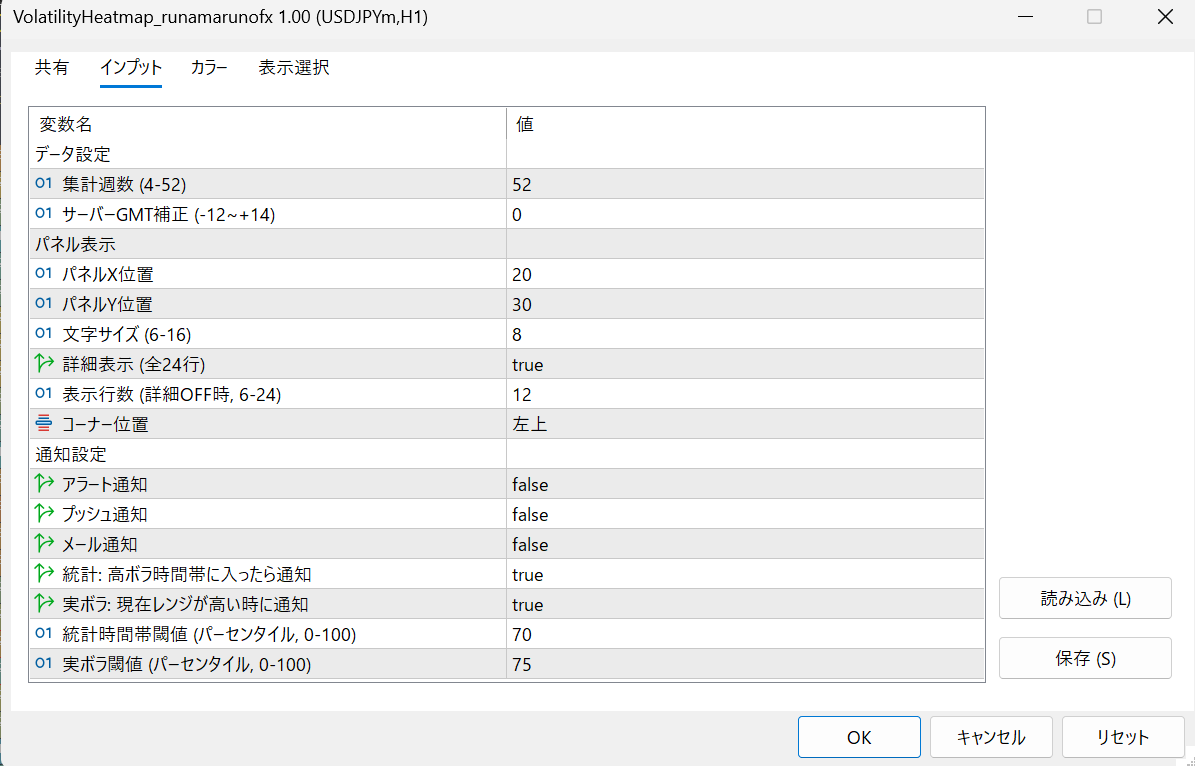This screenshot has height=766, width=1195.
Task: Click the boolean arrow icon beside 詳細表示
Action: coord(43,364)
